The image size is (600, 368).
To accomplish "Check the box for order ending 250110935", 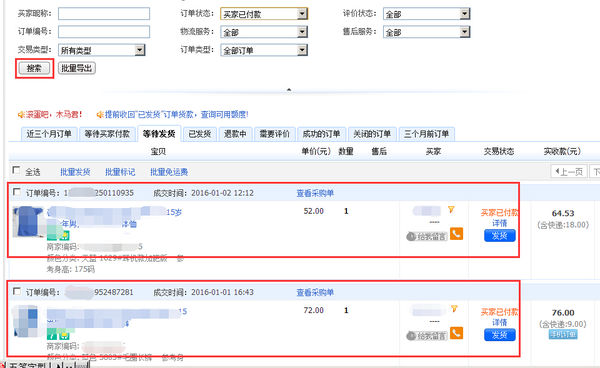I will click(17, 192).
